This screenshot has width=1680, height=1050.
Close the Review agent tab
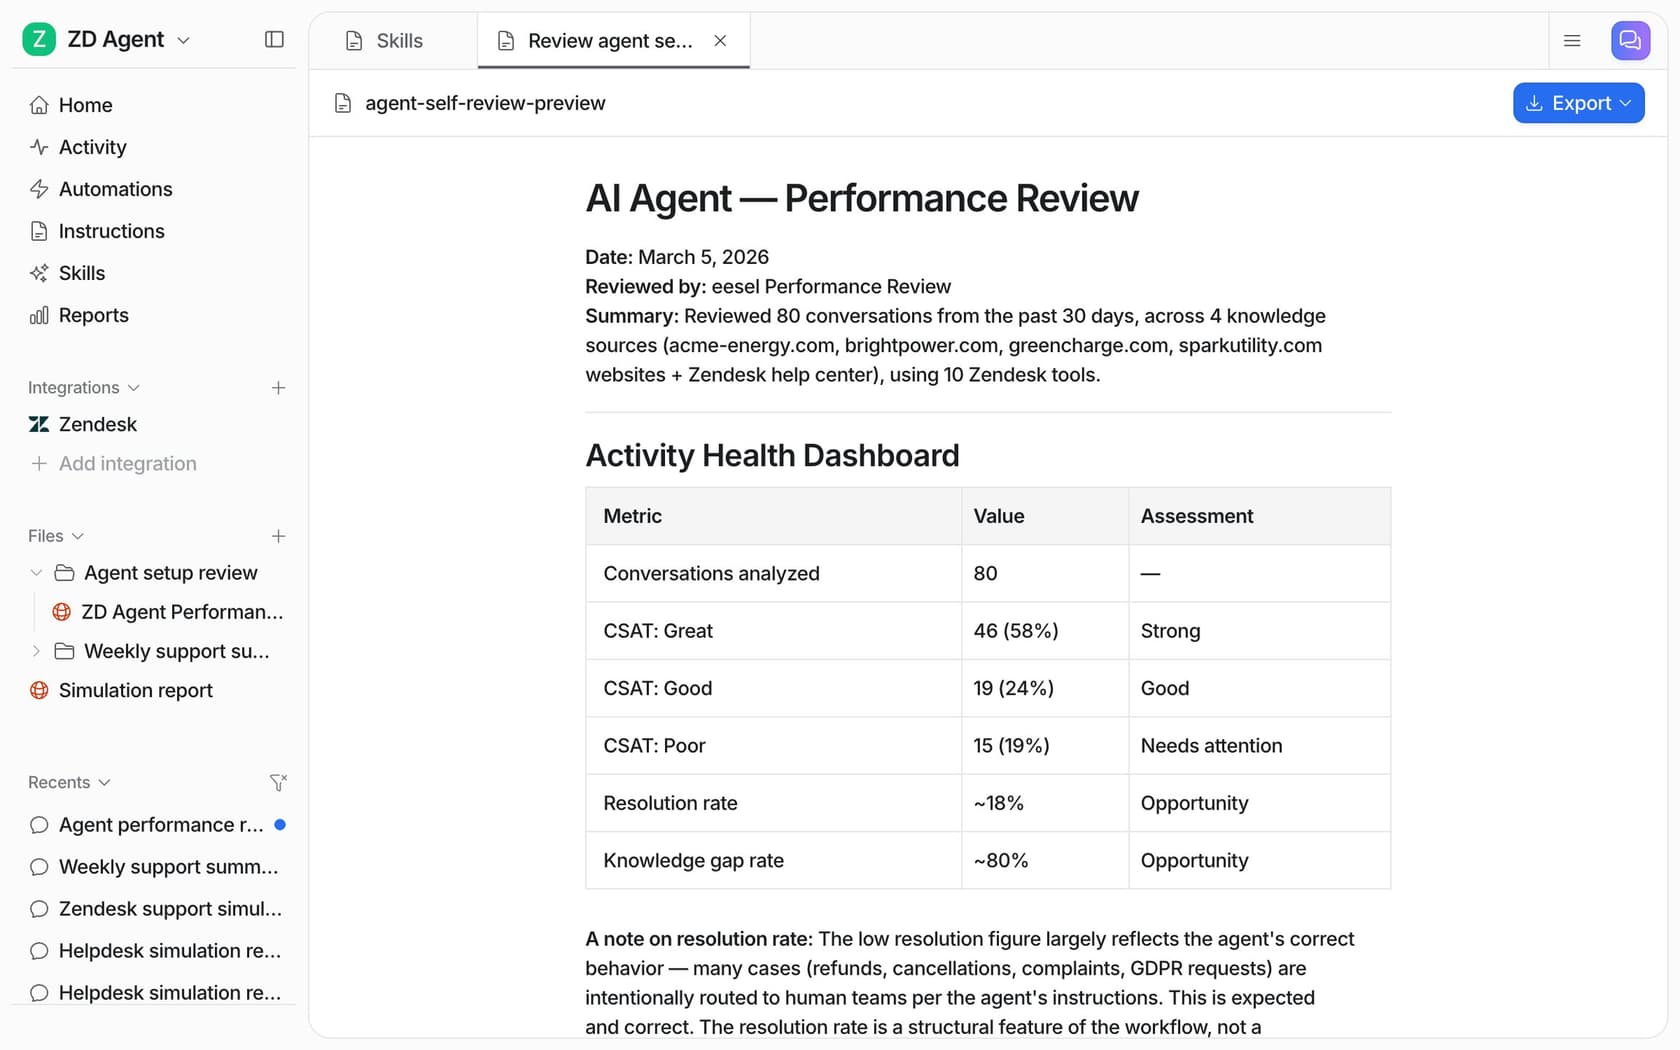(x=720, y=41)
